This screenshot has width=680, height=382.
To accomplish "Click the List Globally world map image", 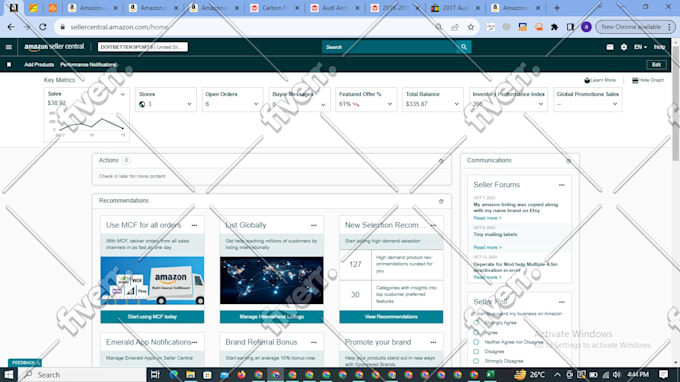I will (x=271, y=281).
